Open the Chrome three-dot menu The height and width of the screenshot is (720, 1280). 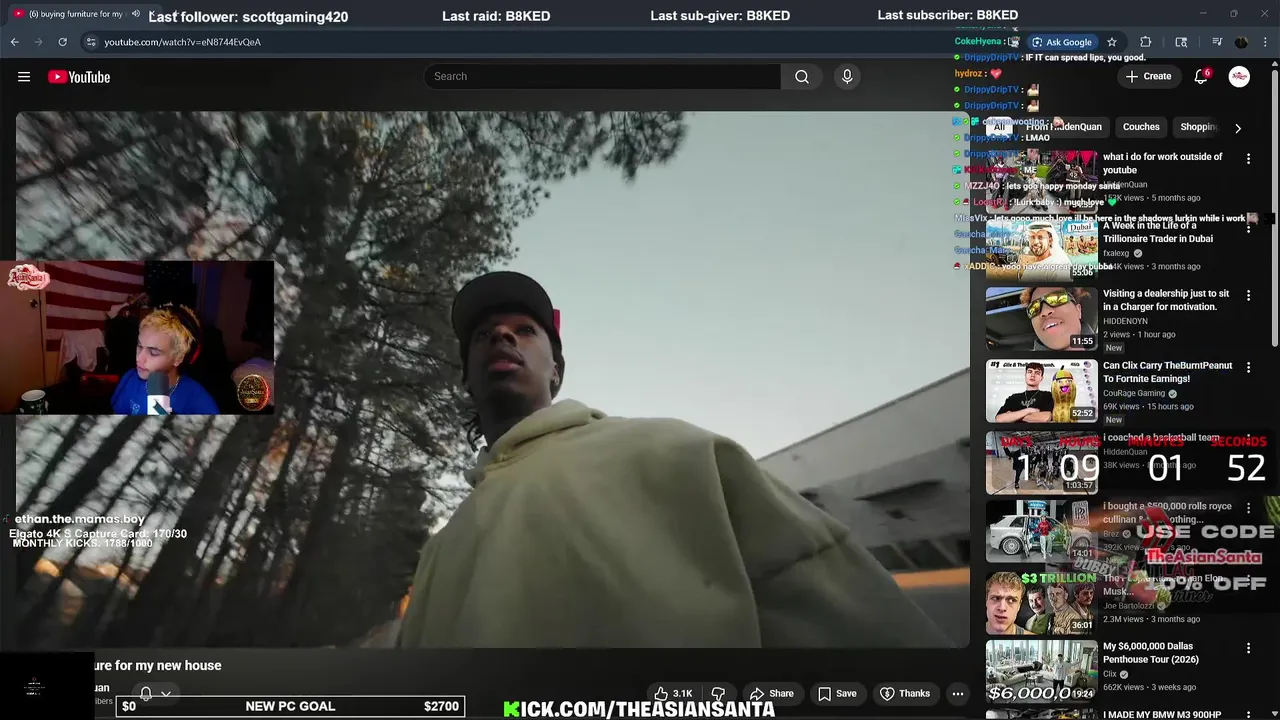point(1265,42)
